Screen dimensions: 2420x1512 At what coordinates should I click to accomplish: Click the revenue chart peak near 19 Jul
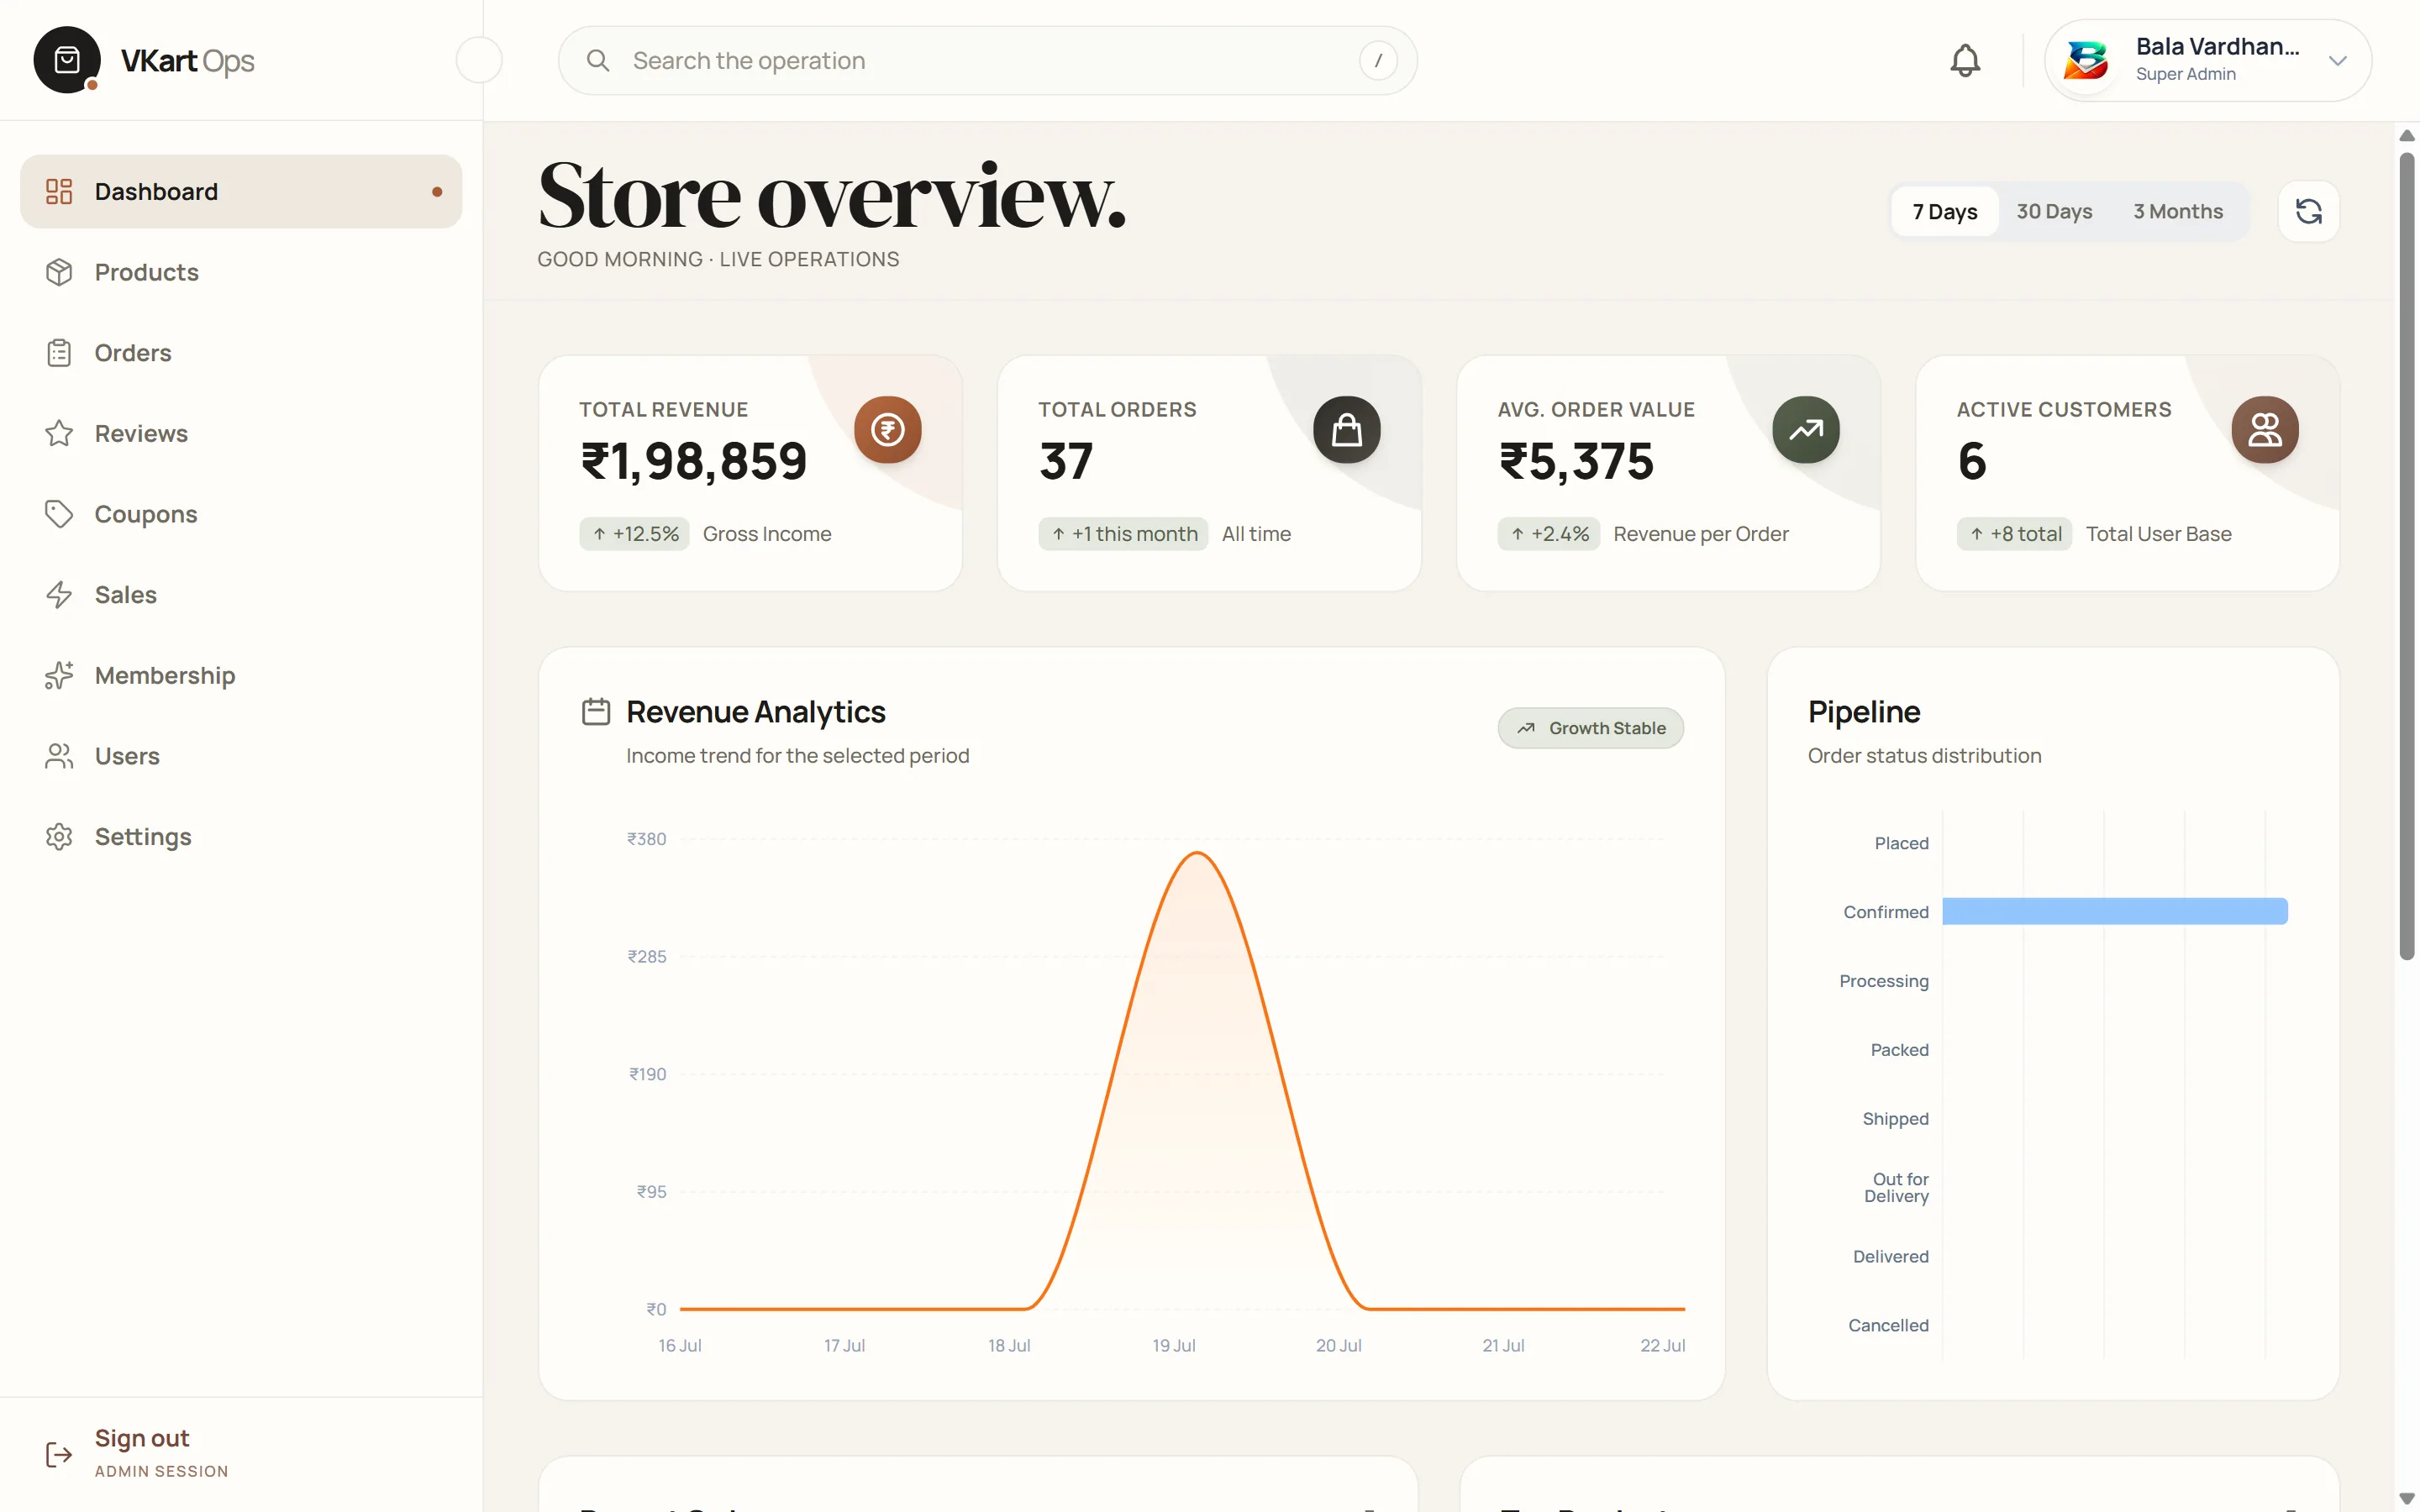(x=1197, y=853)
